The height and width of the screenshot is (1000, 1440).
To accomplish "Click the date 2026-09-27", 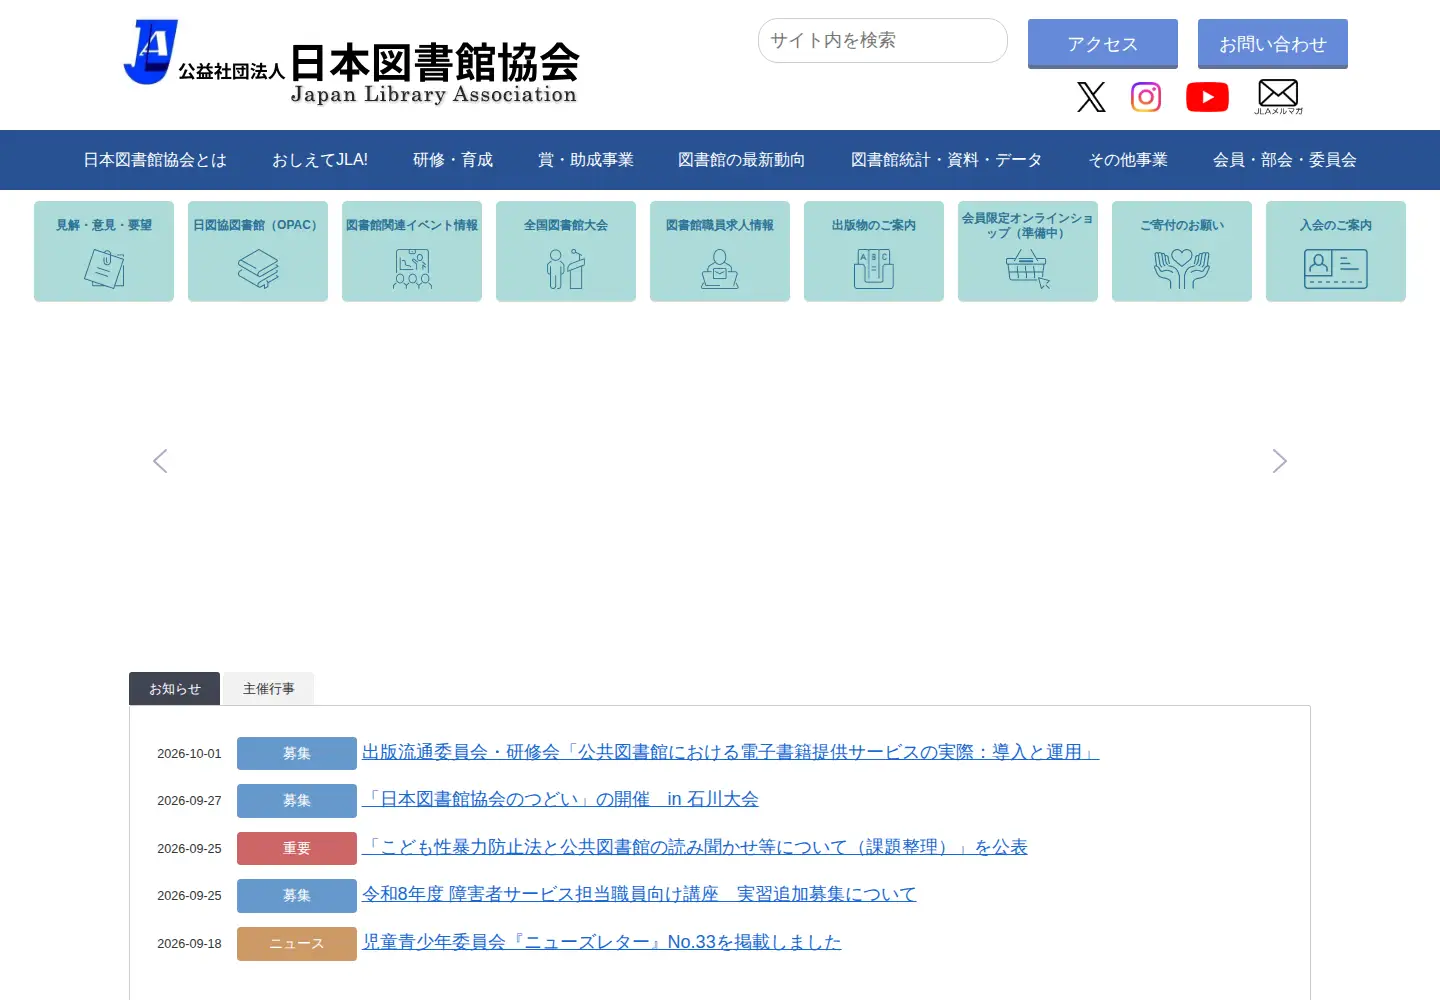I will point(189,801).
